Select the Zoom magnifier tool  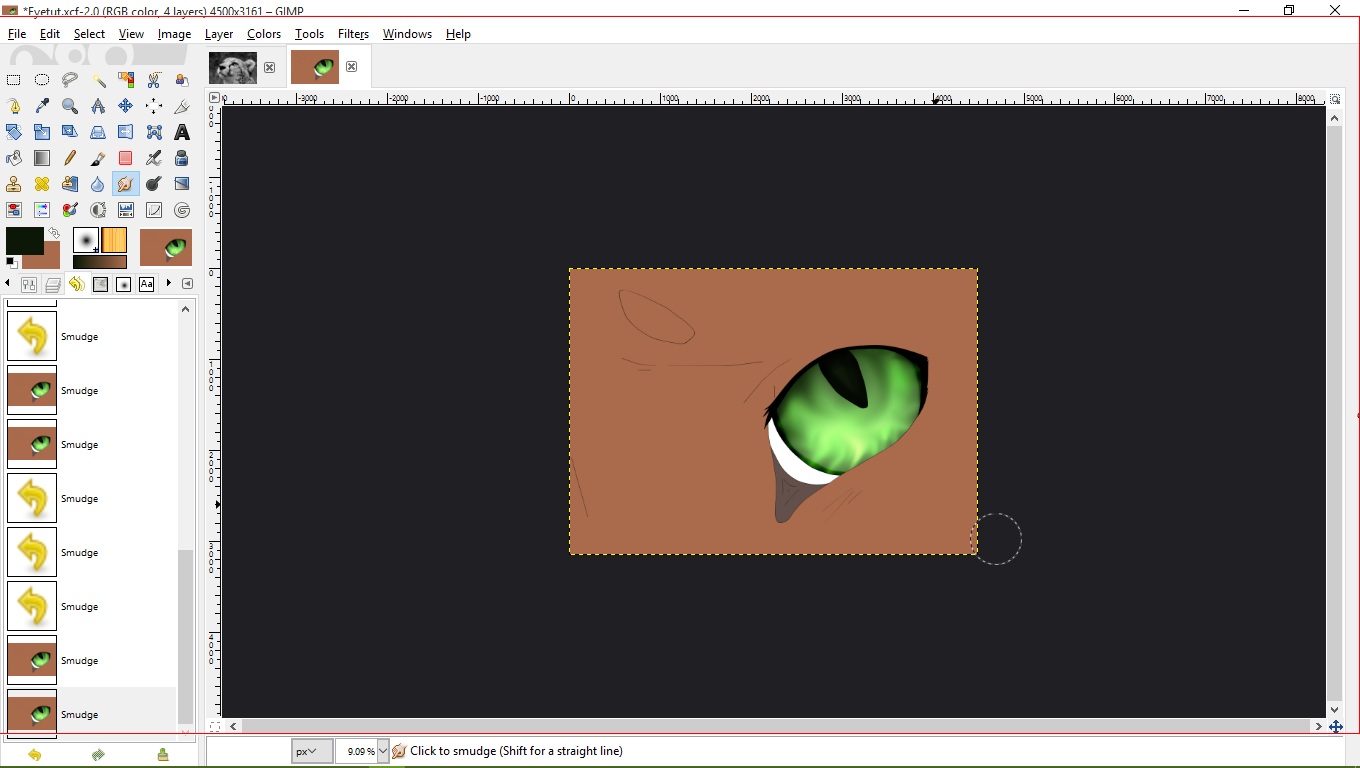[x=70, y=106]
